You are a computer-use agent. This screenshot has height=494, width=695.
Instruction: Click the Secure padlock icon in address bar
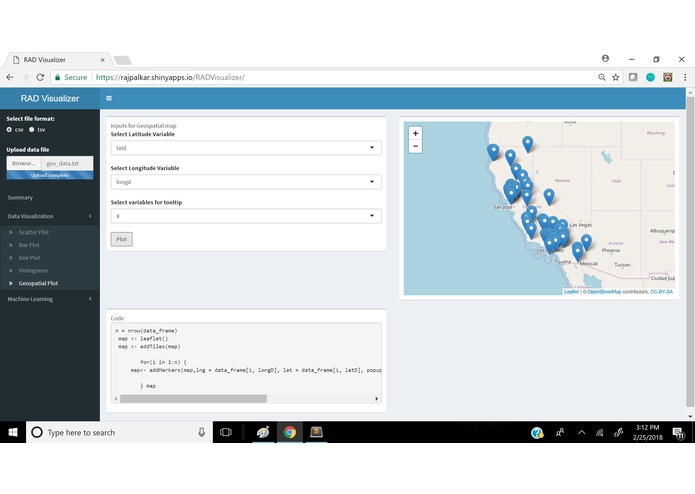57,77
